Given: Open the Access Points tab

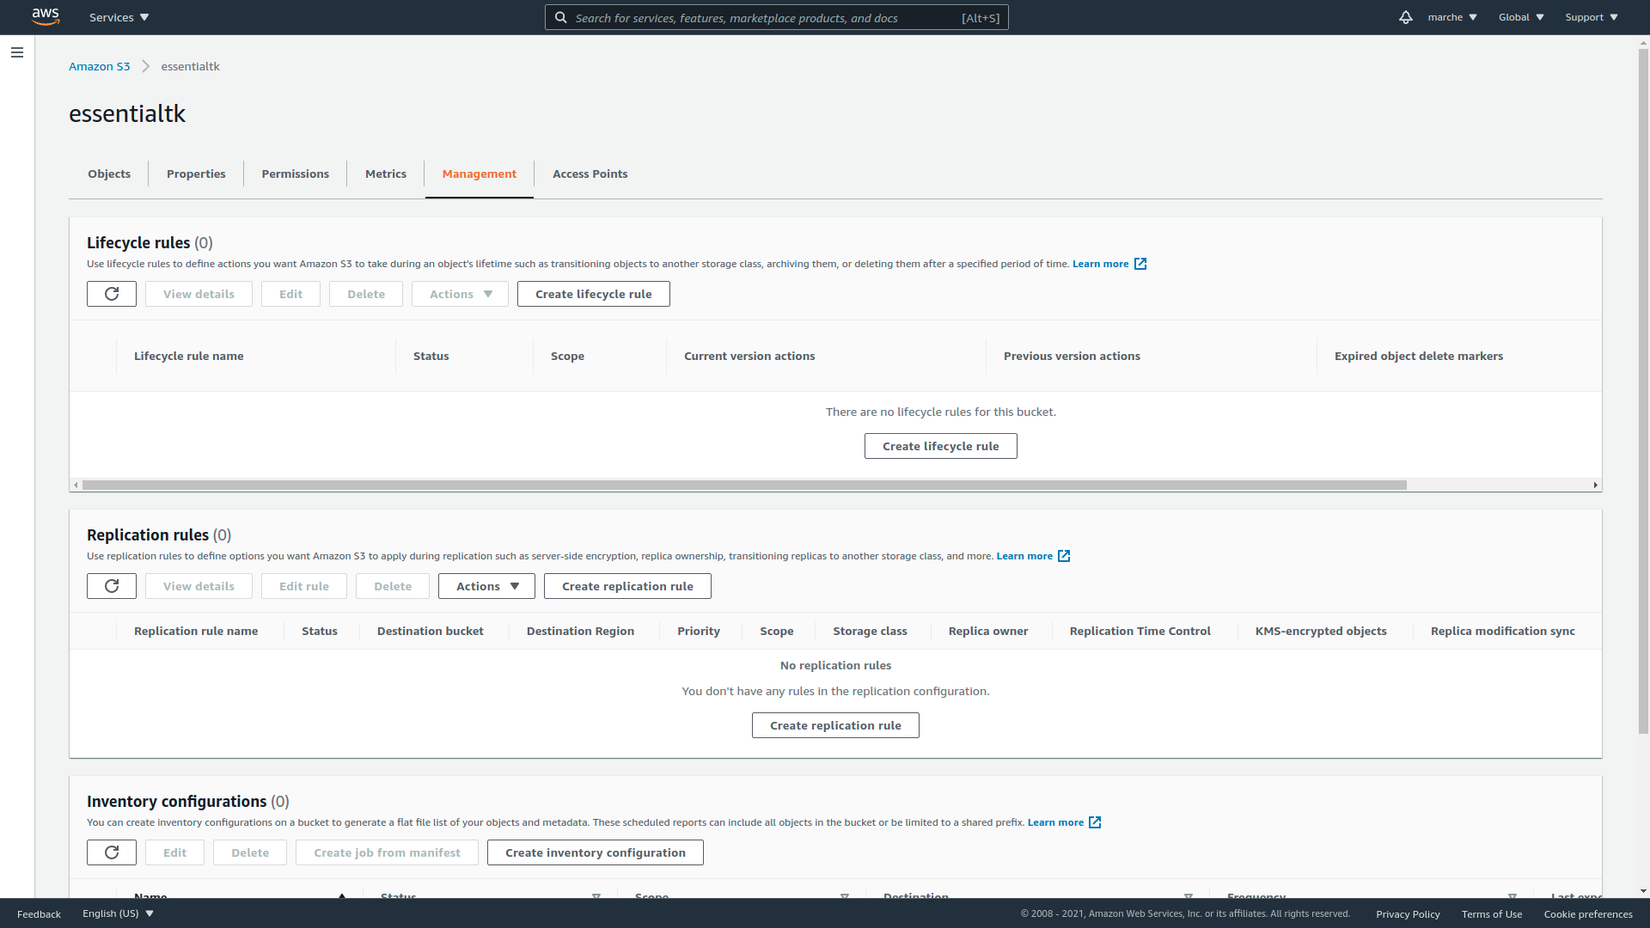Looking at the screenshot, I should (590, 174).
